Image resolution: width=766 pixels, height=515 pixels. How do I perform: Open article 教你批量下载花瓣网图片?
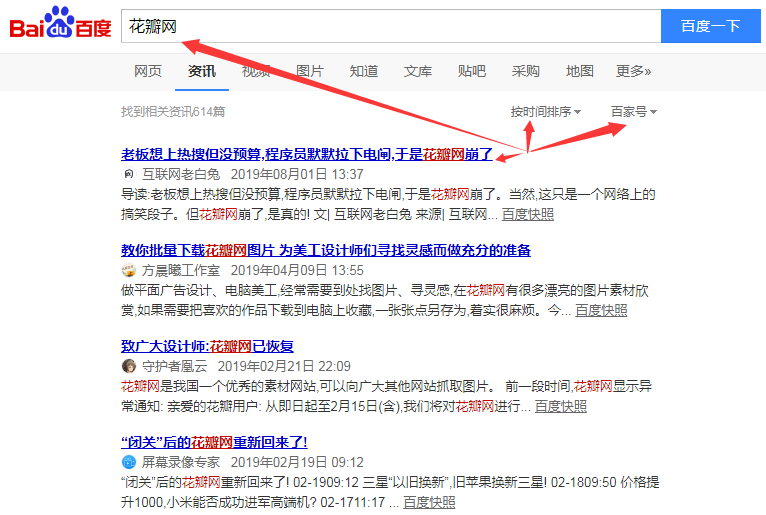[326, 251]
